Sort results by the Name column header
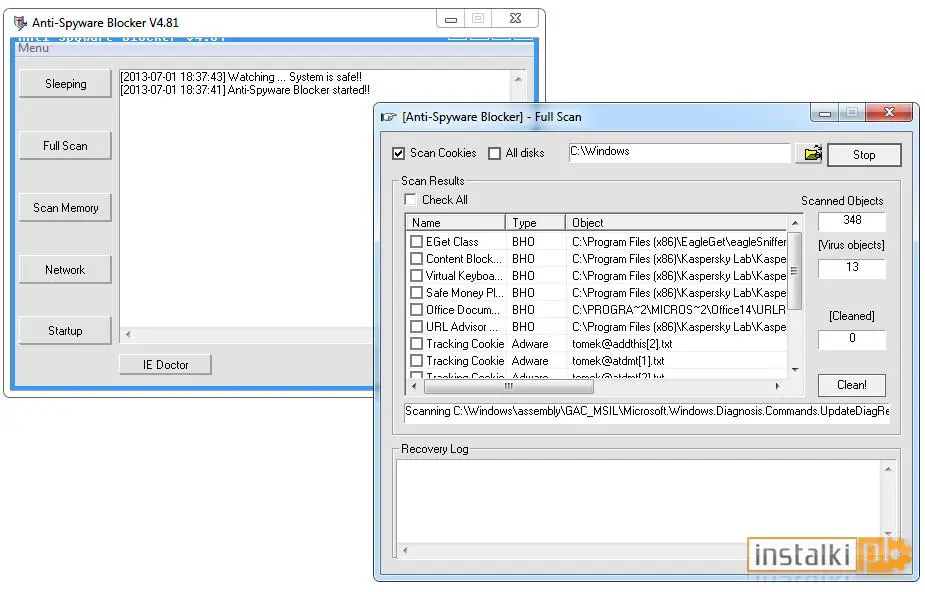 tap(455, 223)
